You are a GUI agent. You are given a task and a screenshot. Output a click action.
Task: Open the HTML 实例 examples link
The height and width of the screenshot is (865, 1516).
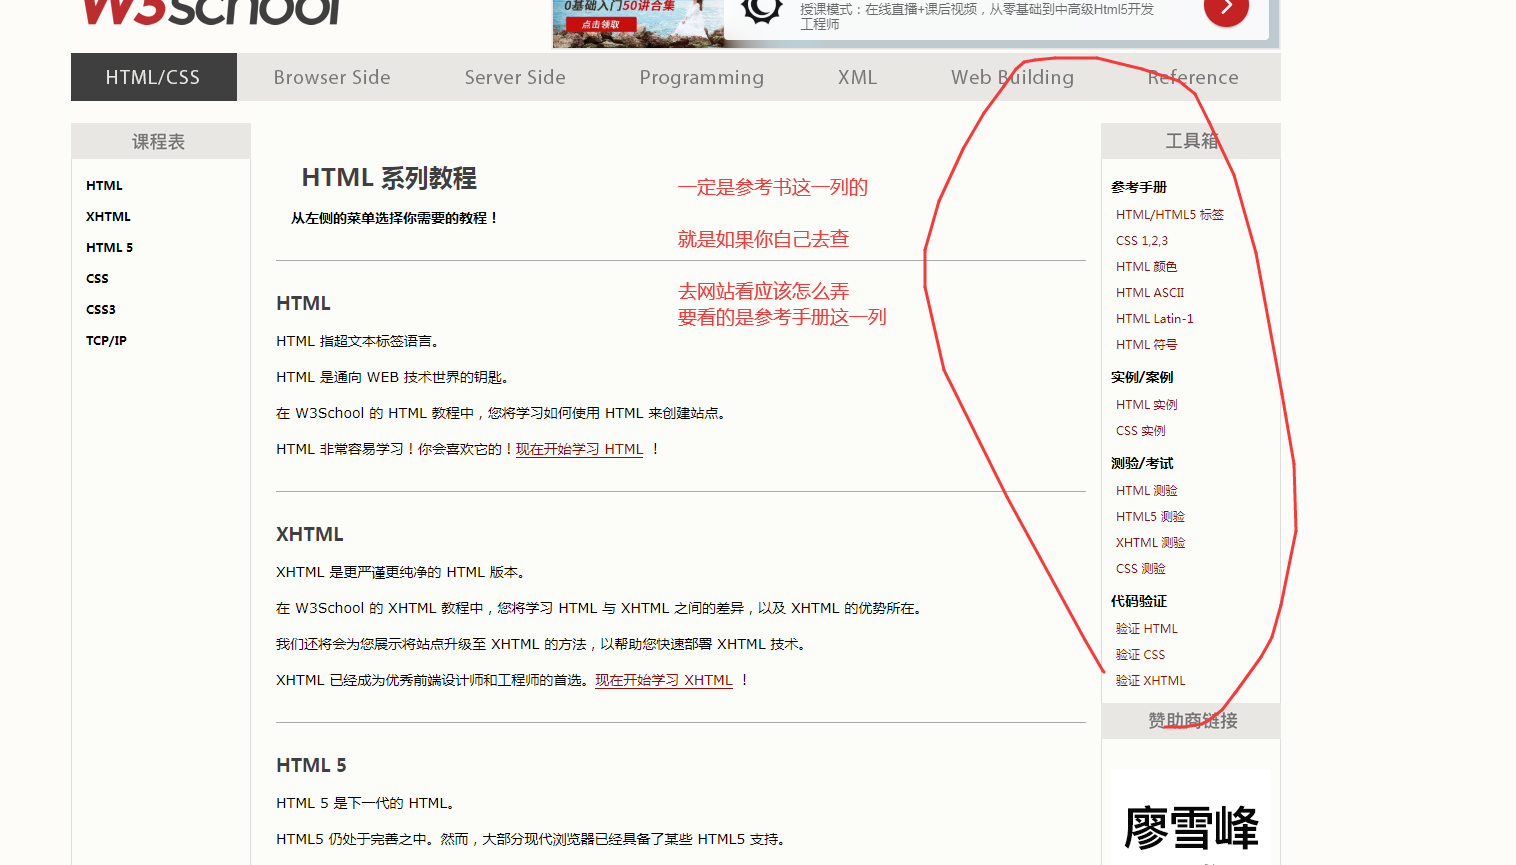click(1147, 405)
